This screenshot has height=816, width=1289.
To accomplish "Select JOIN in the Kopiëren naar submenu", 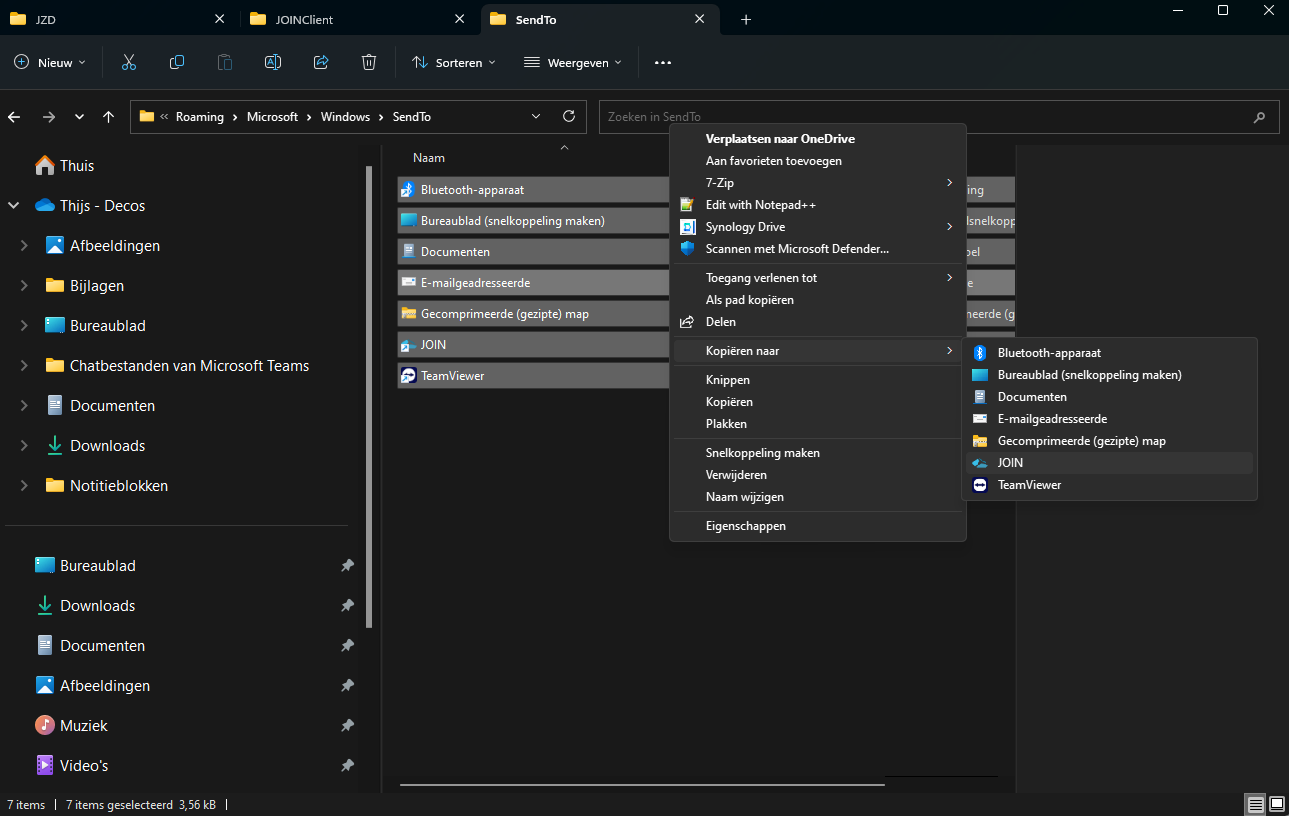I will pyautogui.click(x=1010, y=463).
